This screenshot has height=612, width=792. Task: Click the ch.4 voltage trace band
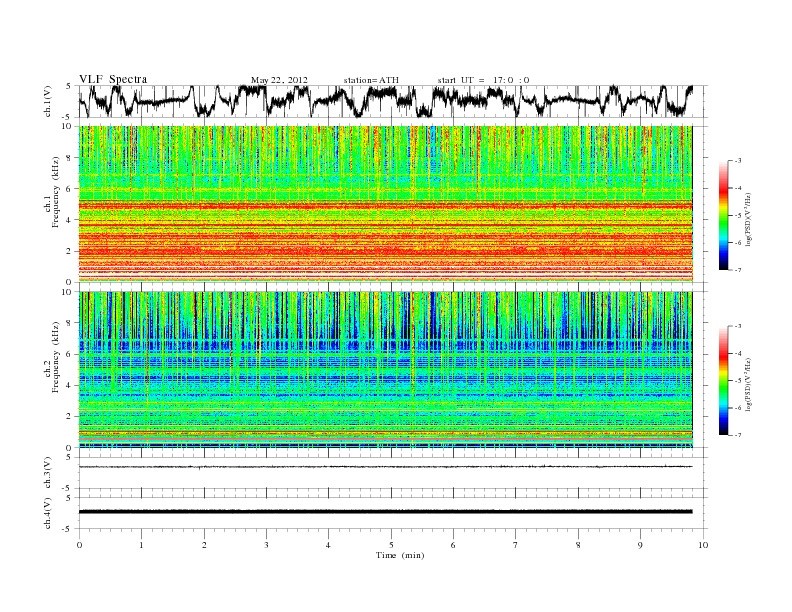tap(385, 512)
